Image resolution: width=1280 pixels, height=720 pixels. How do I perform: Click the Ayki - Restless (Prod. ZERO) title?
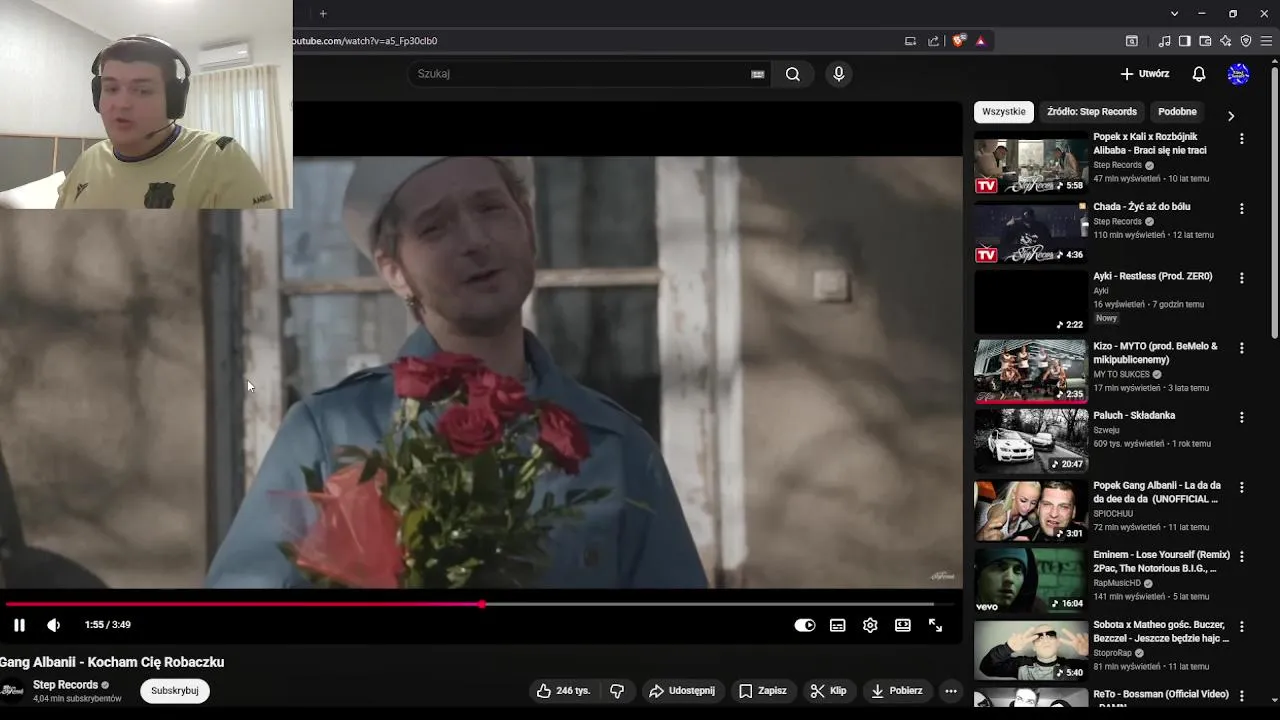[x=1153, y=276]
